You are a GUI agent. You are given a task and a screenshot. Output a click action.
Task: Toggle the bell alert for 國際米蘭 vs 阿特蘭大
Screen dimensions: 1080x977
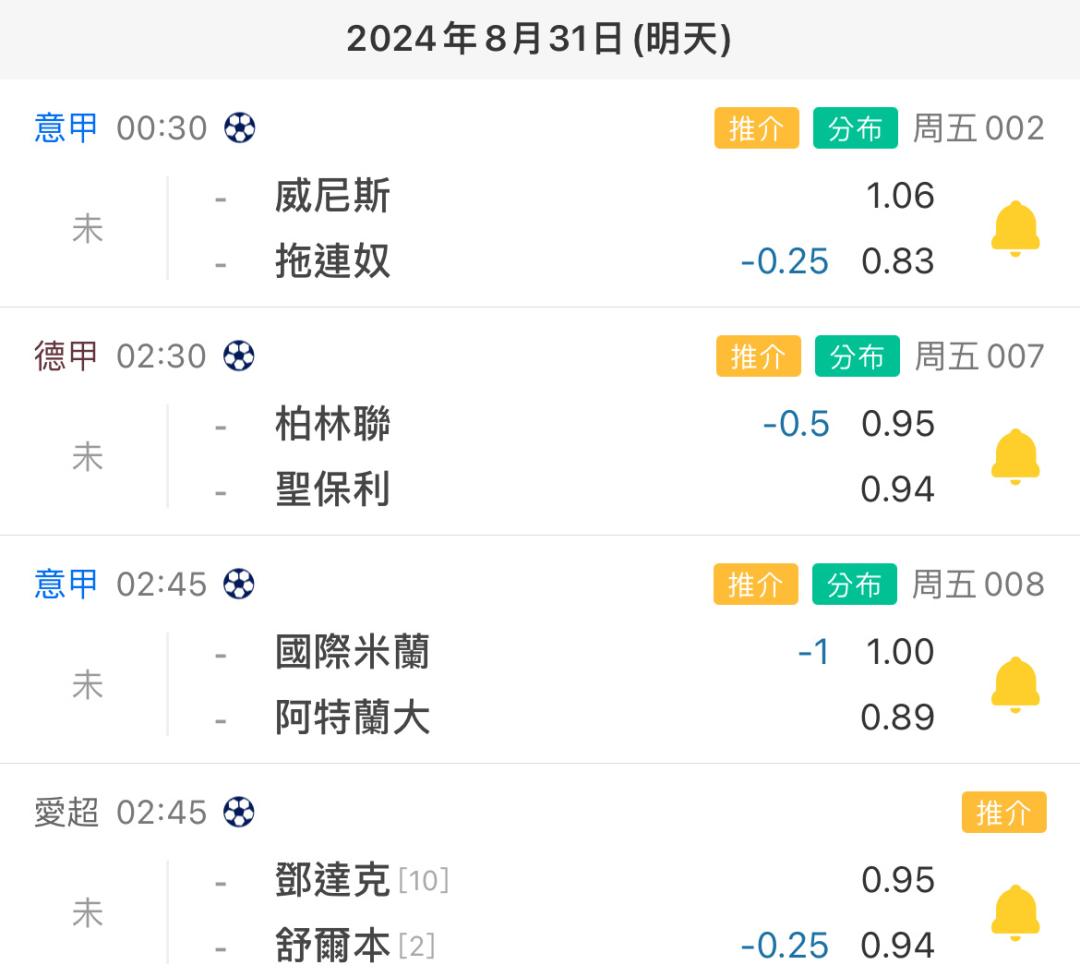click(1015, 685)
